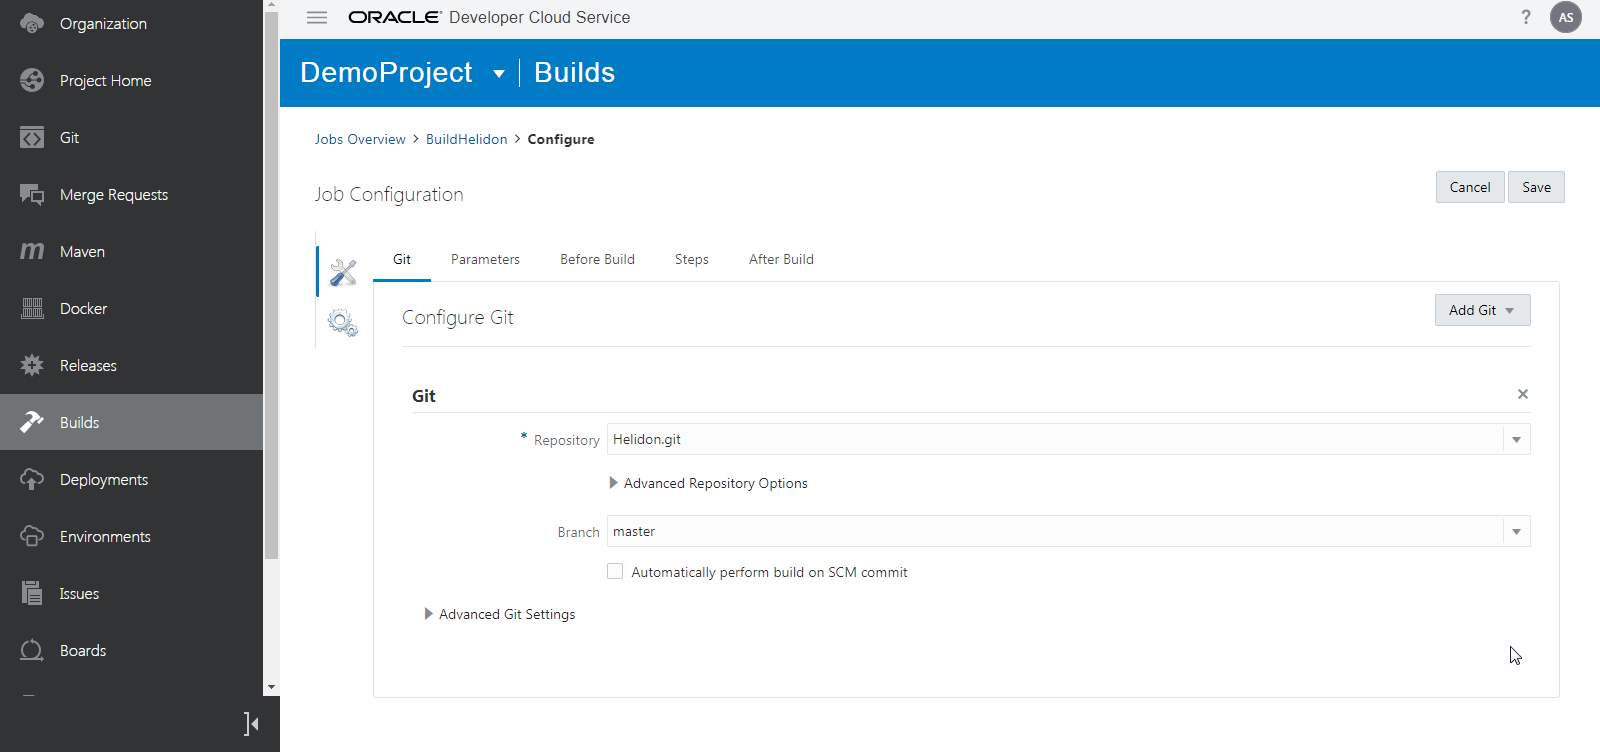Click the AS user avatar
This screenshot has height=752, width=1600.
(1566, 17)
